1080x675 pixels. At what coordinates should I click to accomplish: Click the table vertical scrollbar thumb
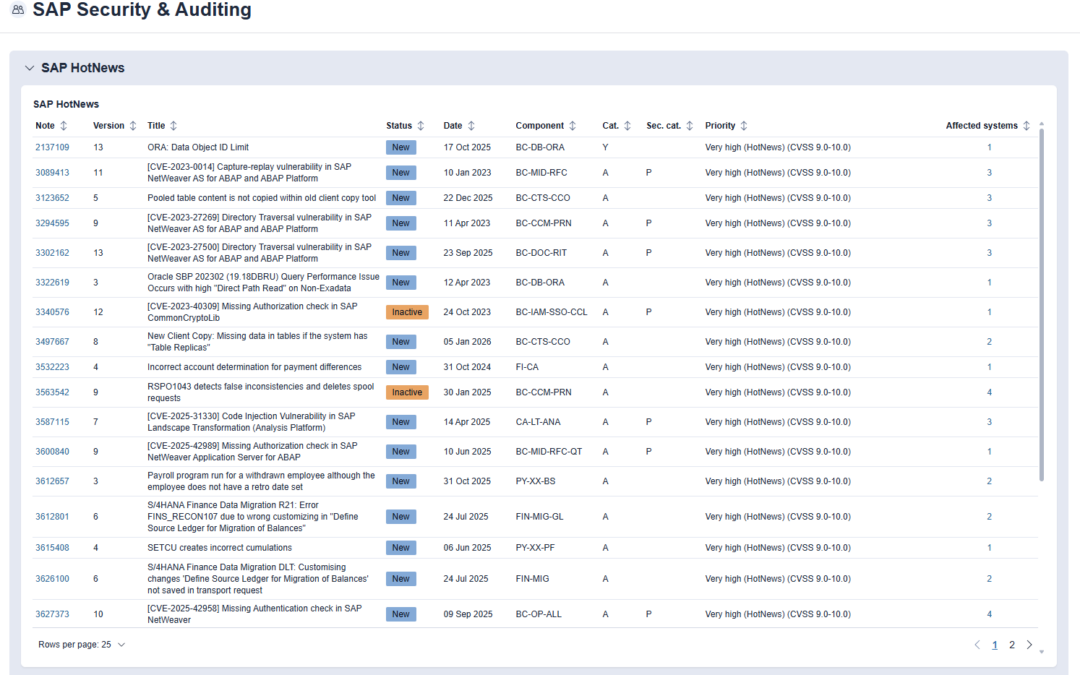pyautogui.click(x=1041, y=304)
